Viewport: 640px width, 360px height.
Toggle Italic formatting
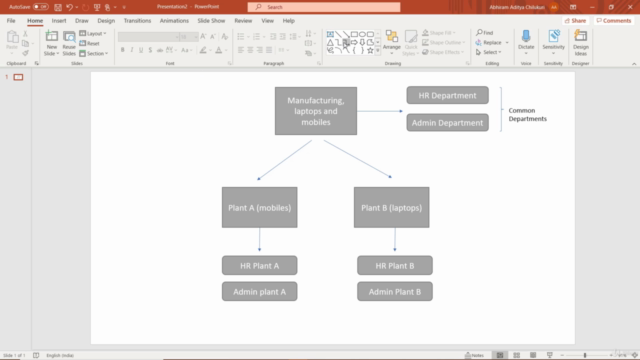click(x=132, y=50)
